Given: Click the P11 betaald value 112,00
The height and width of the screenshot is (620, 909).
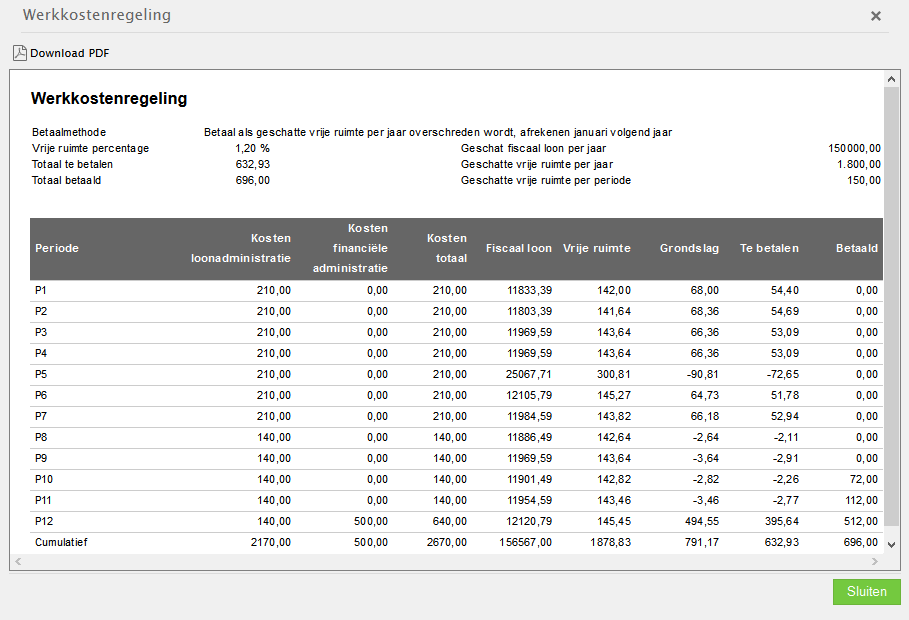Looking at the screenshot, I should (861, 500).
